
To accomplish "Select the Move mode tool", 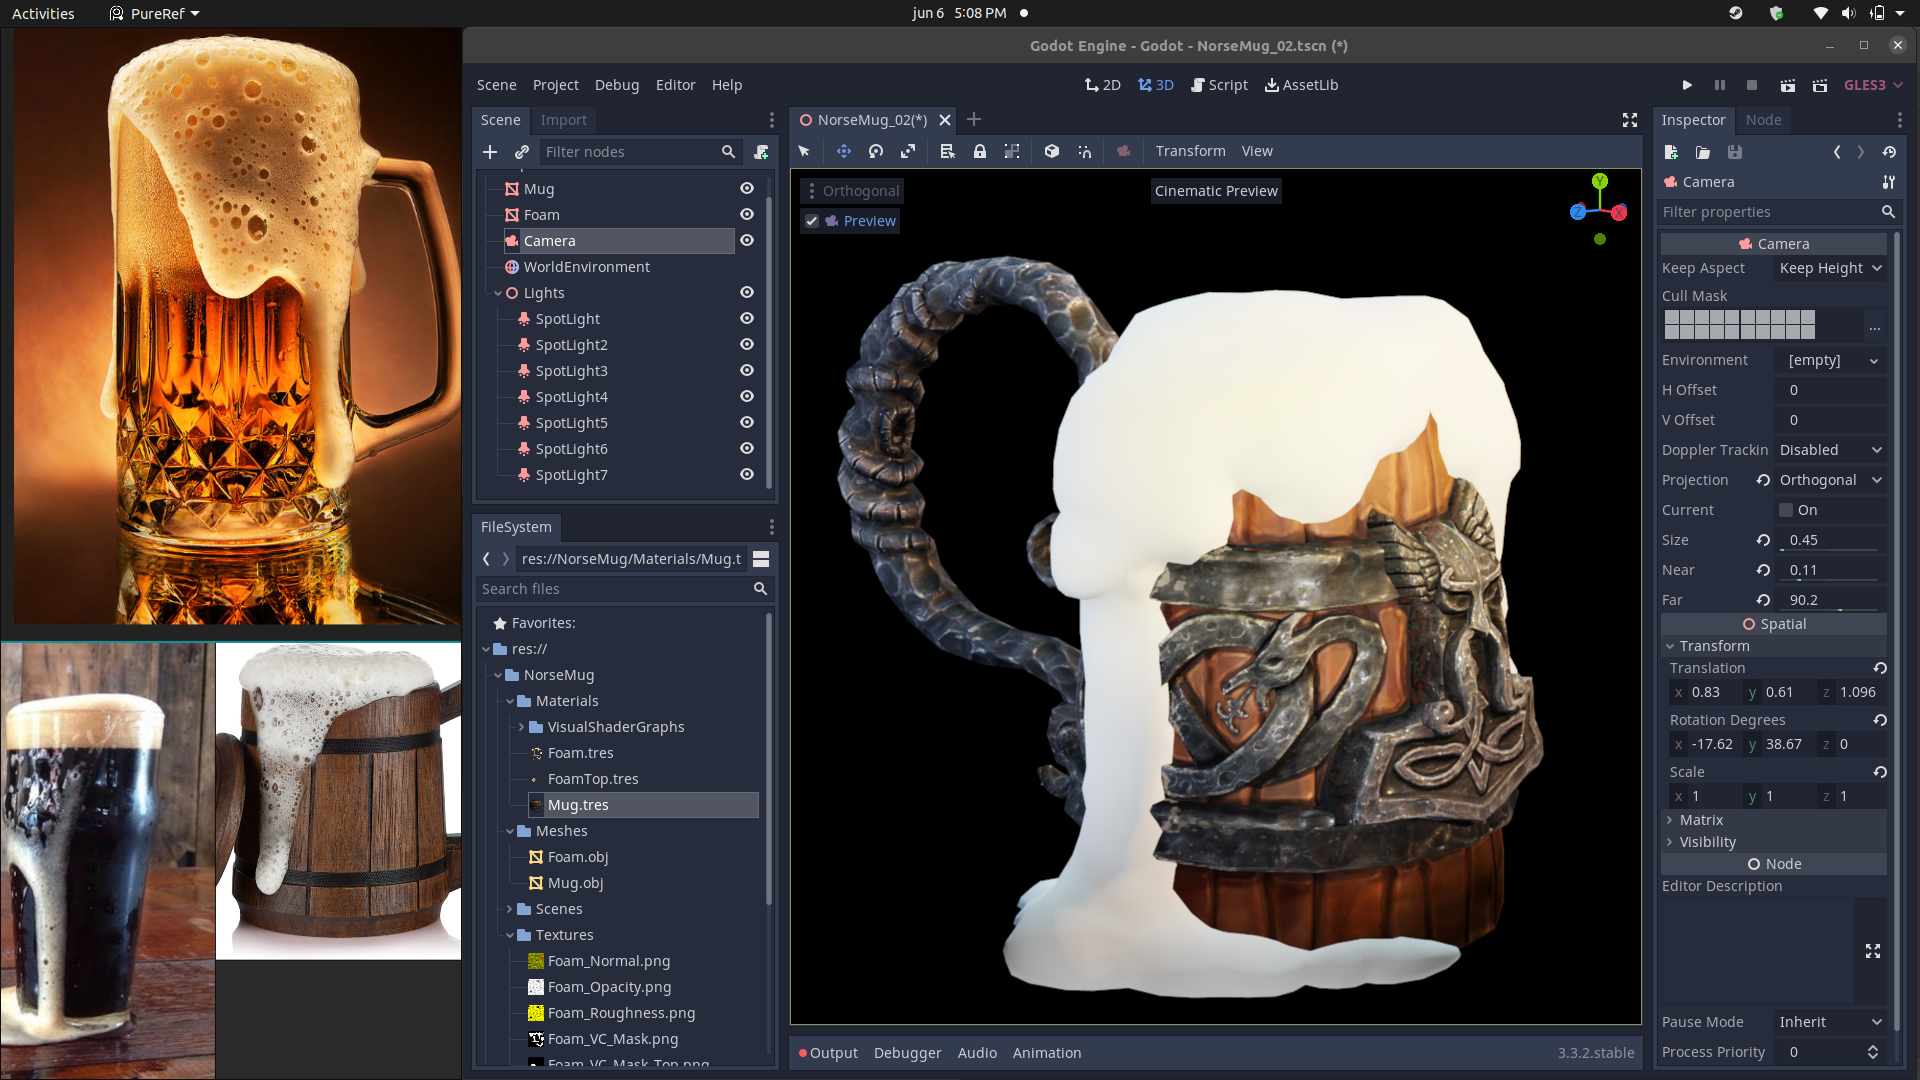I will [843, 151].
